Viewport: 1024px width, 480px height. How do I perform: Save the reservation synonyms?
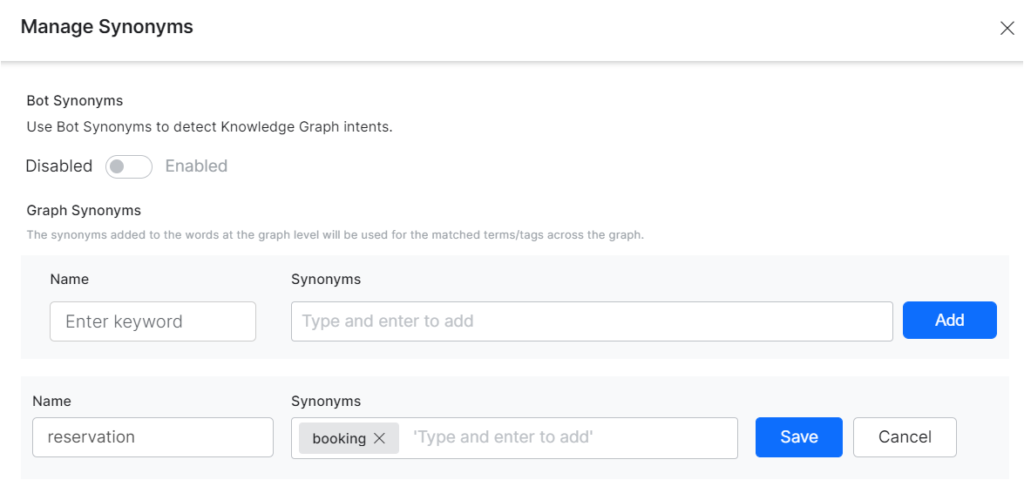[798, 437]
